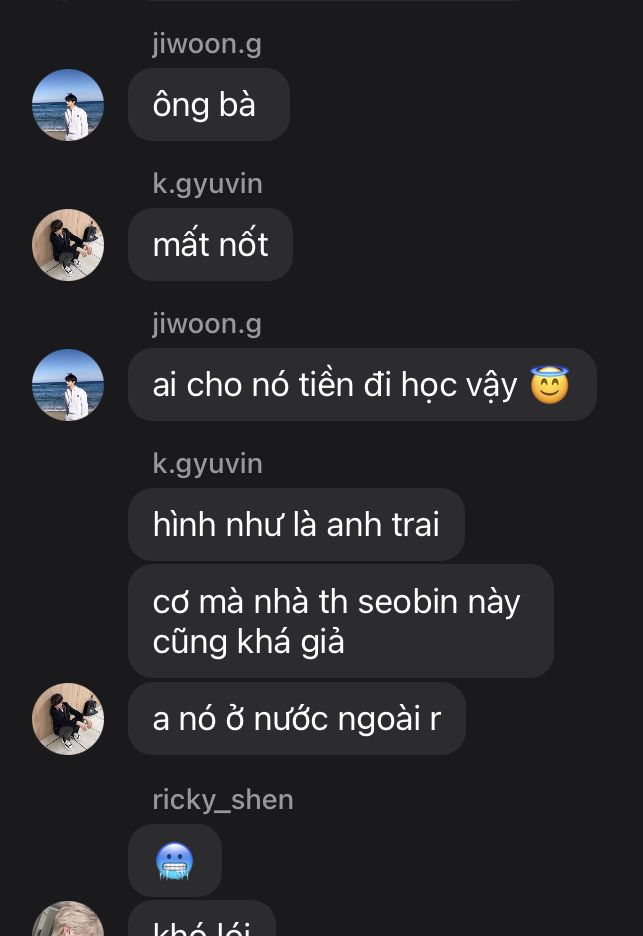Tap the blonde-haired avatar beside "khó lói"
Viewport: 643px width, 936px height.
pyautogui.click(x=67, y=919)
